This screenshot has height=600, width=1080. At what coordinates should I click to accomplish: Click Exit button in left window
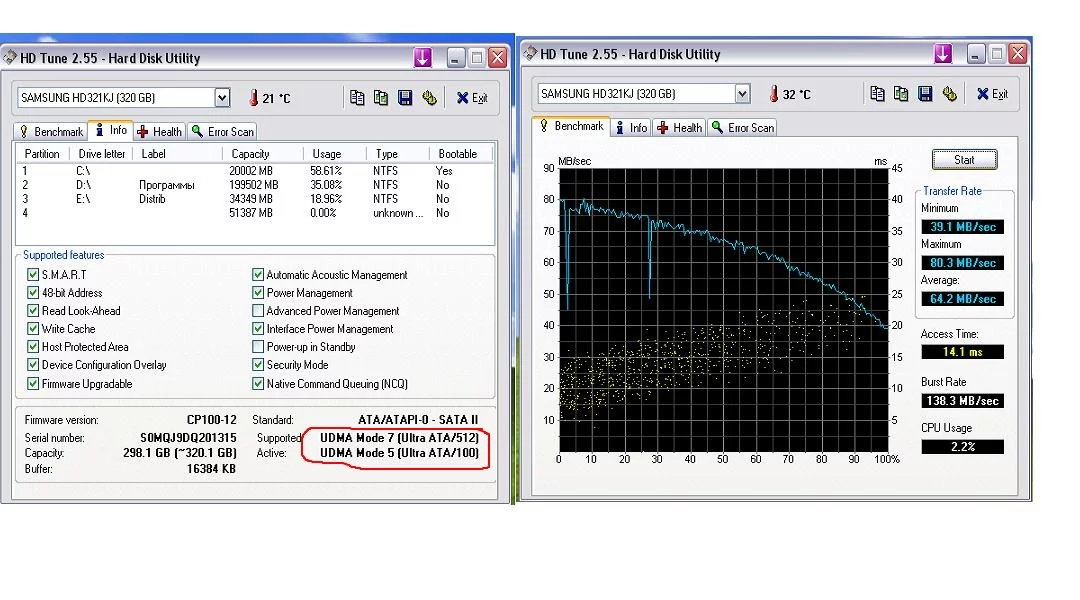[x=472, y=98]
